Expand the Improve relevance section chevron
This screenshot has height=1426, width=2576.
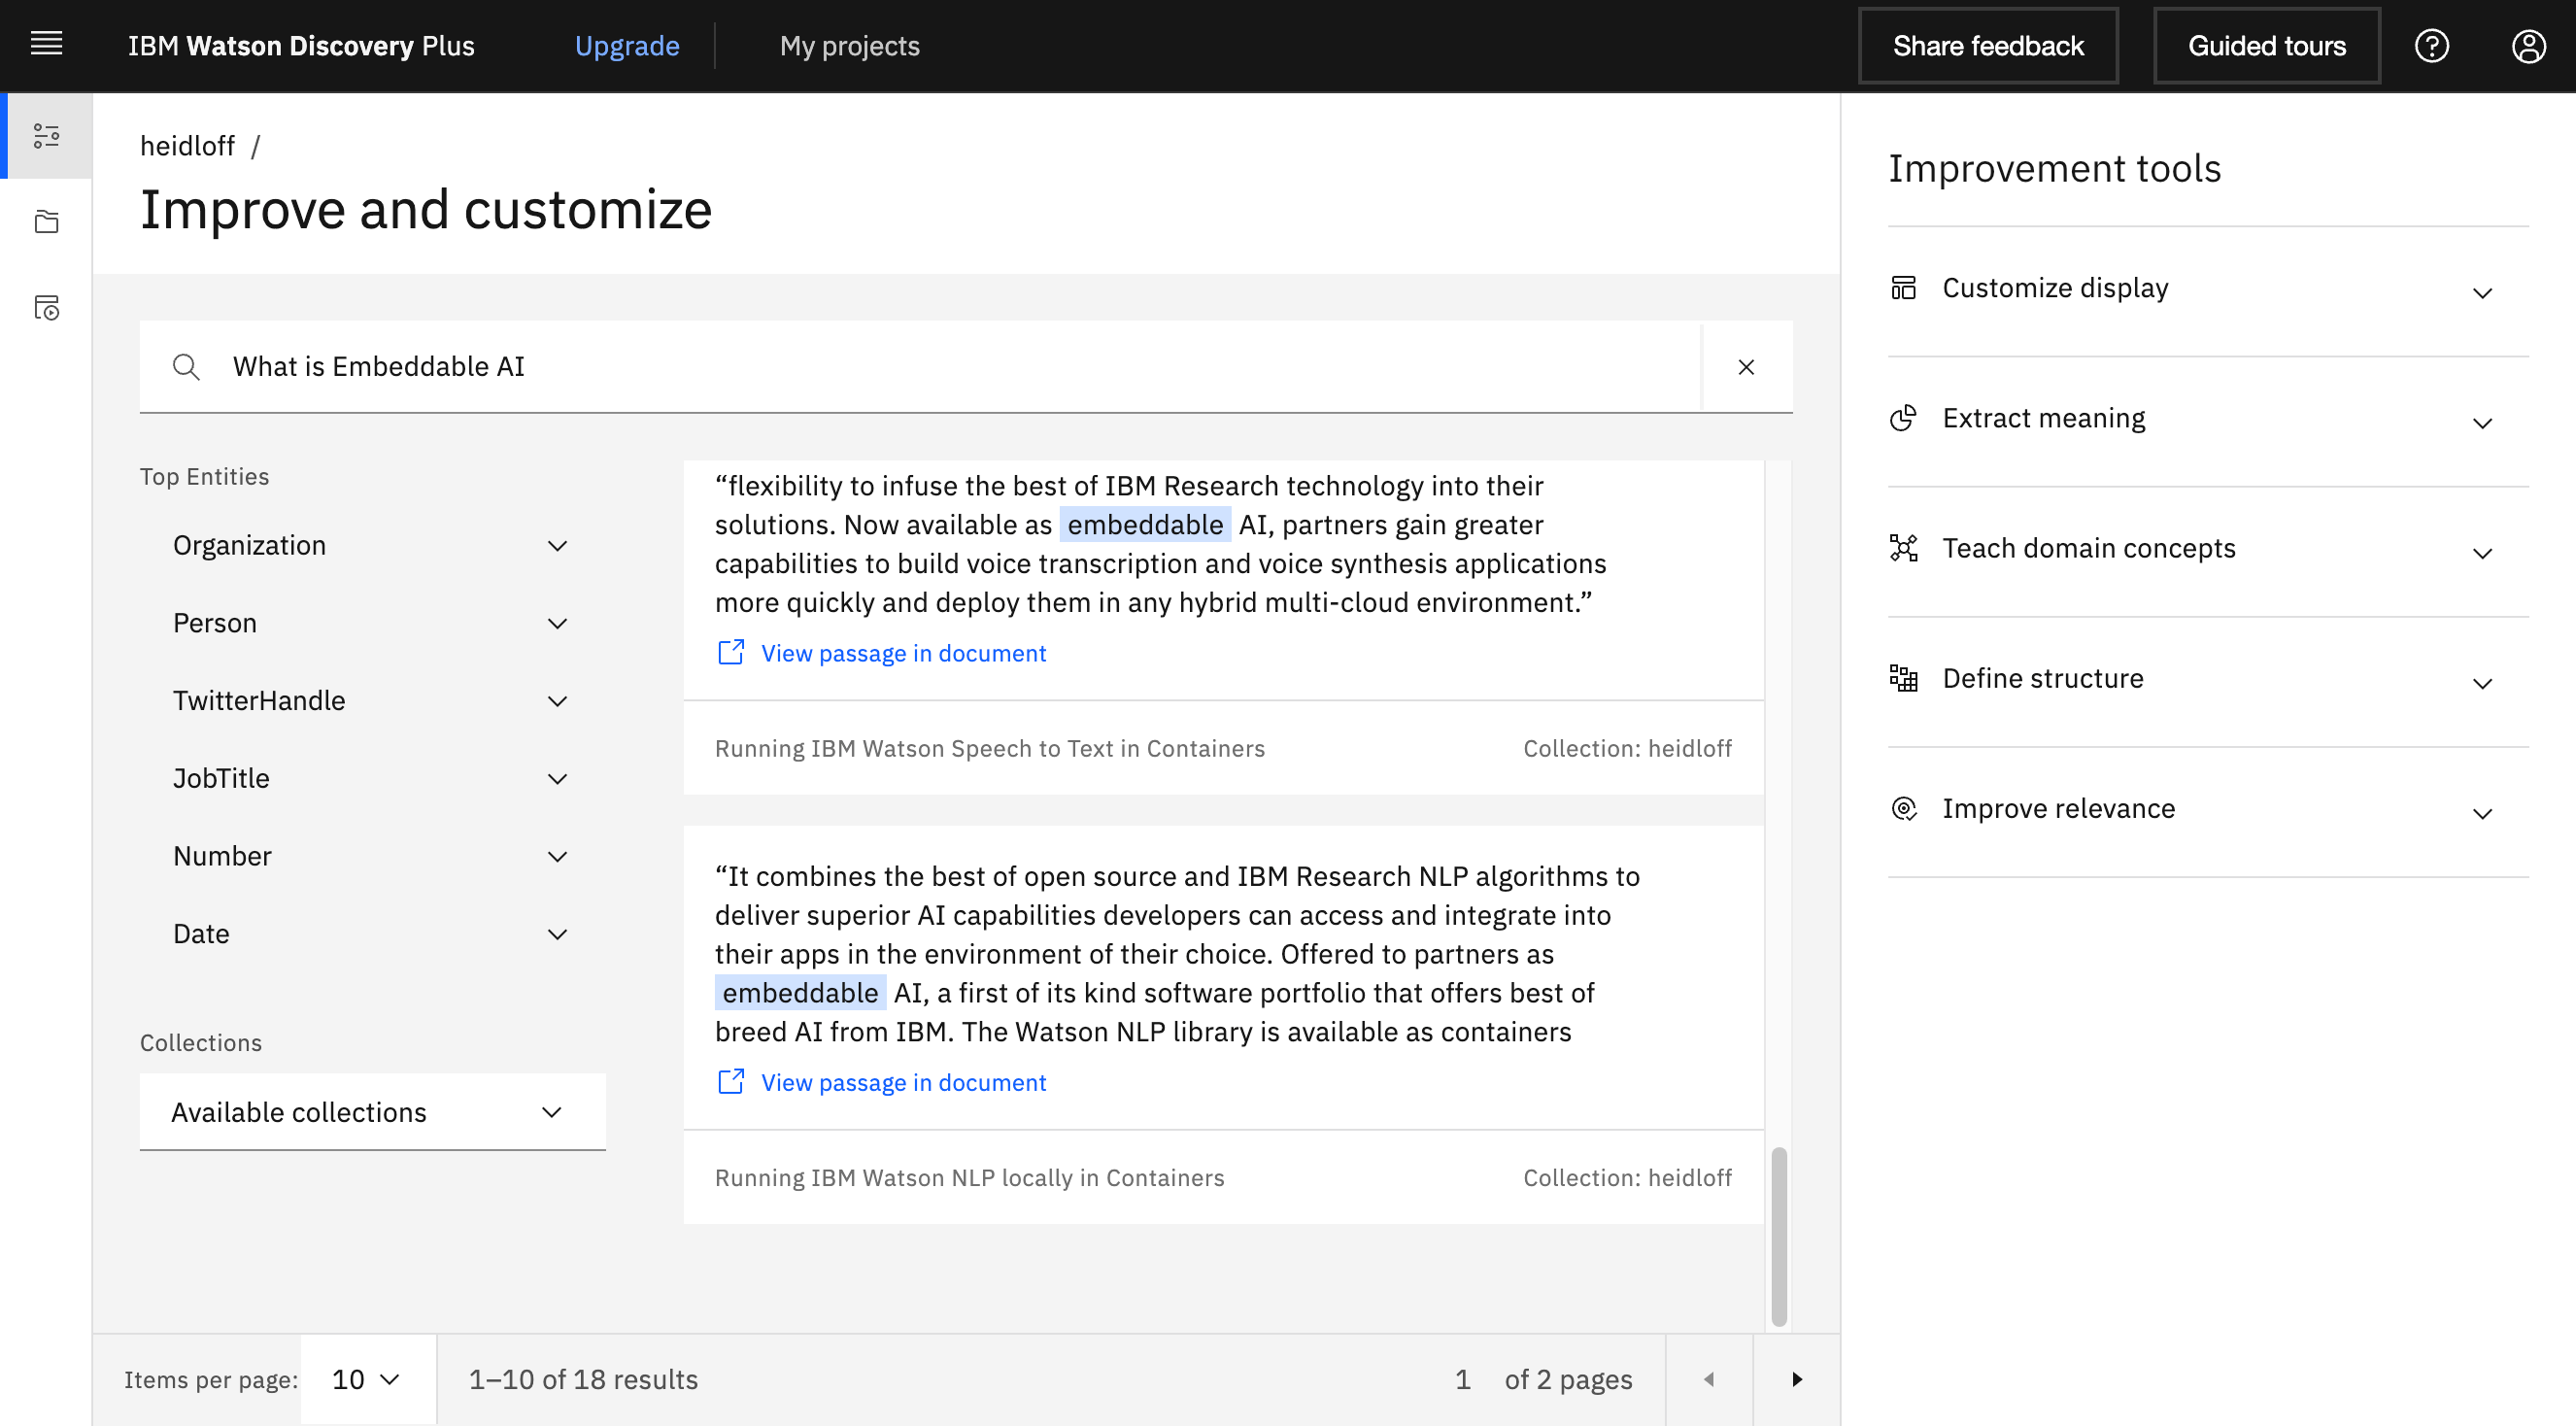coord(2482,813)
